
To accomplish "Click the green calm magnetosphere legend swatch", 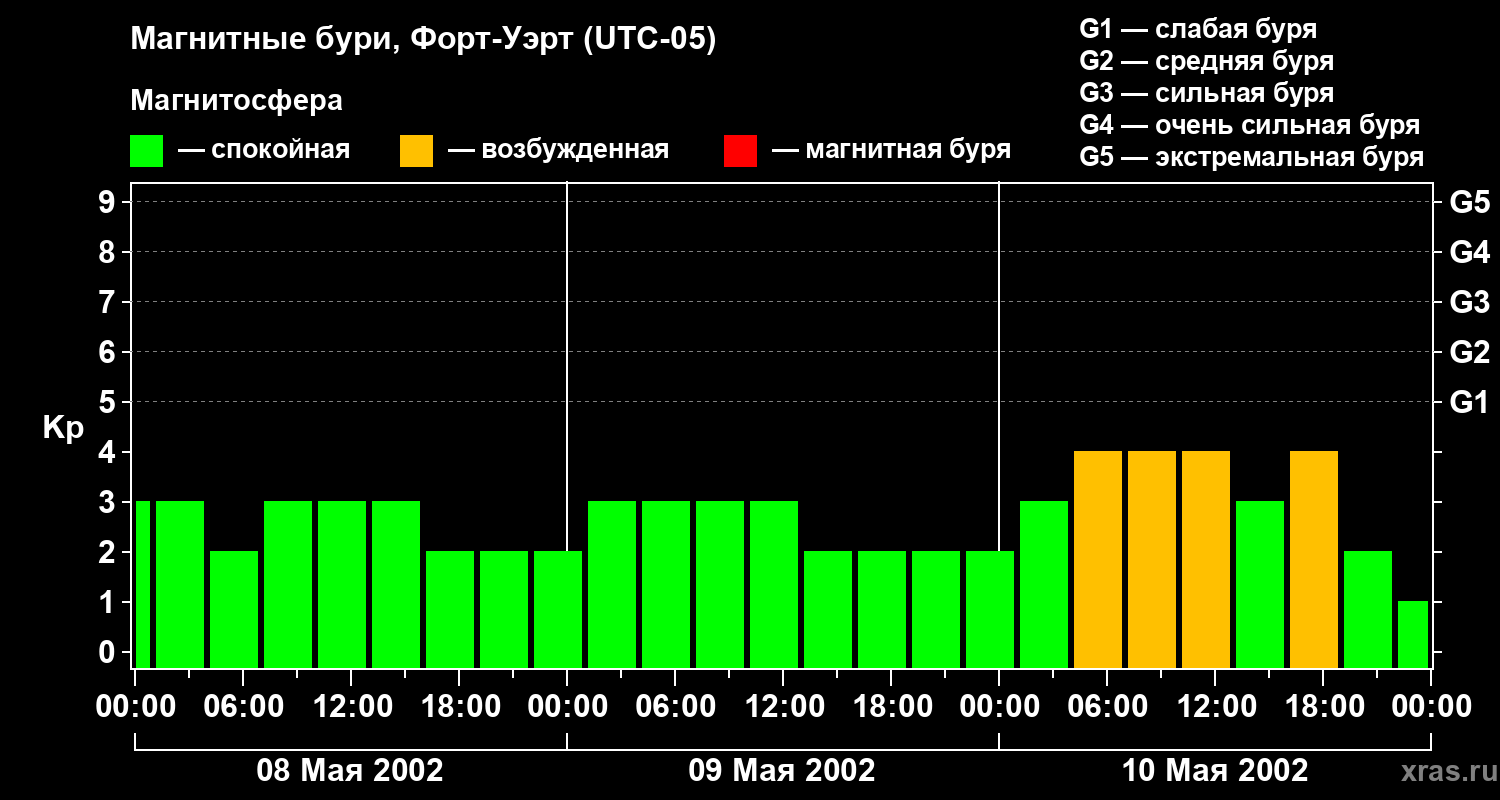I will [147, 151].
